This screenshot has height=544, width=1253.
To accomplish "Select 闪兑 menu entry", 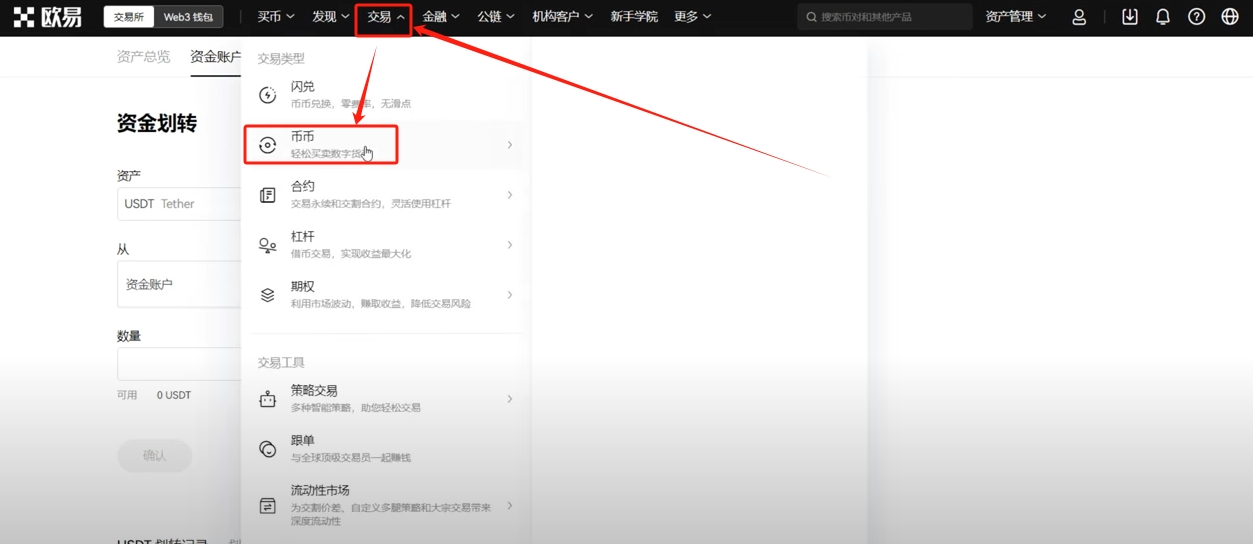I will pyautogui.click(x=385, y=95).
